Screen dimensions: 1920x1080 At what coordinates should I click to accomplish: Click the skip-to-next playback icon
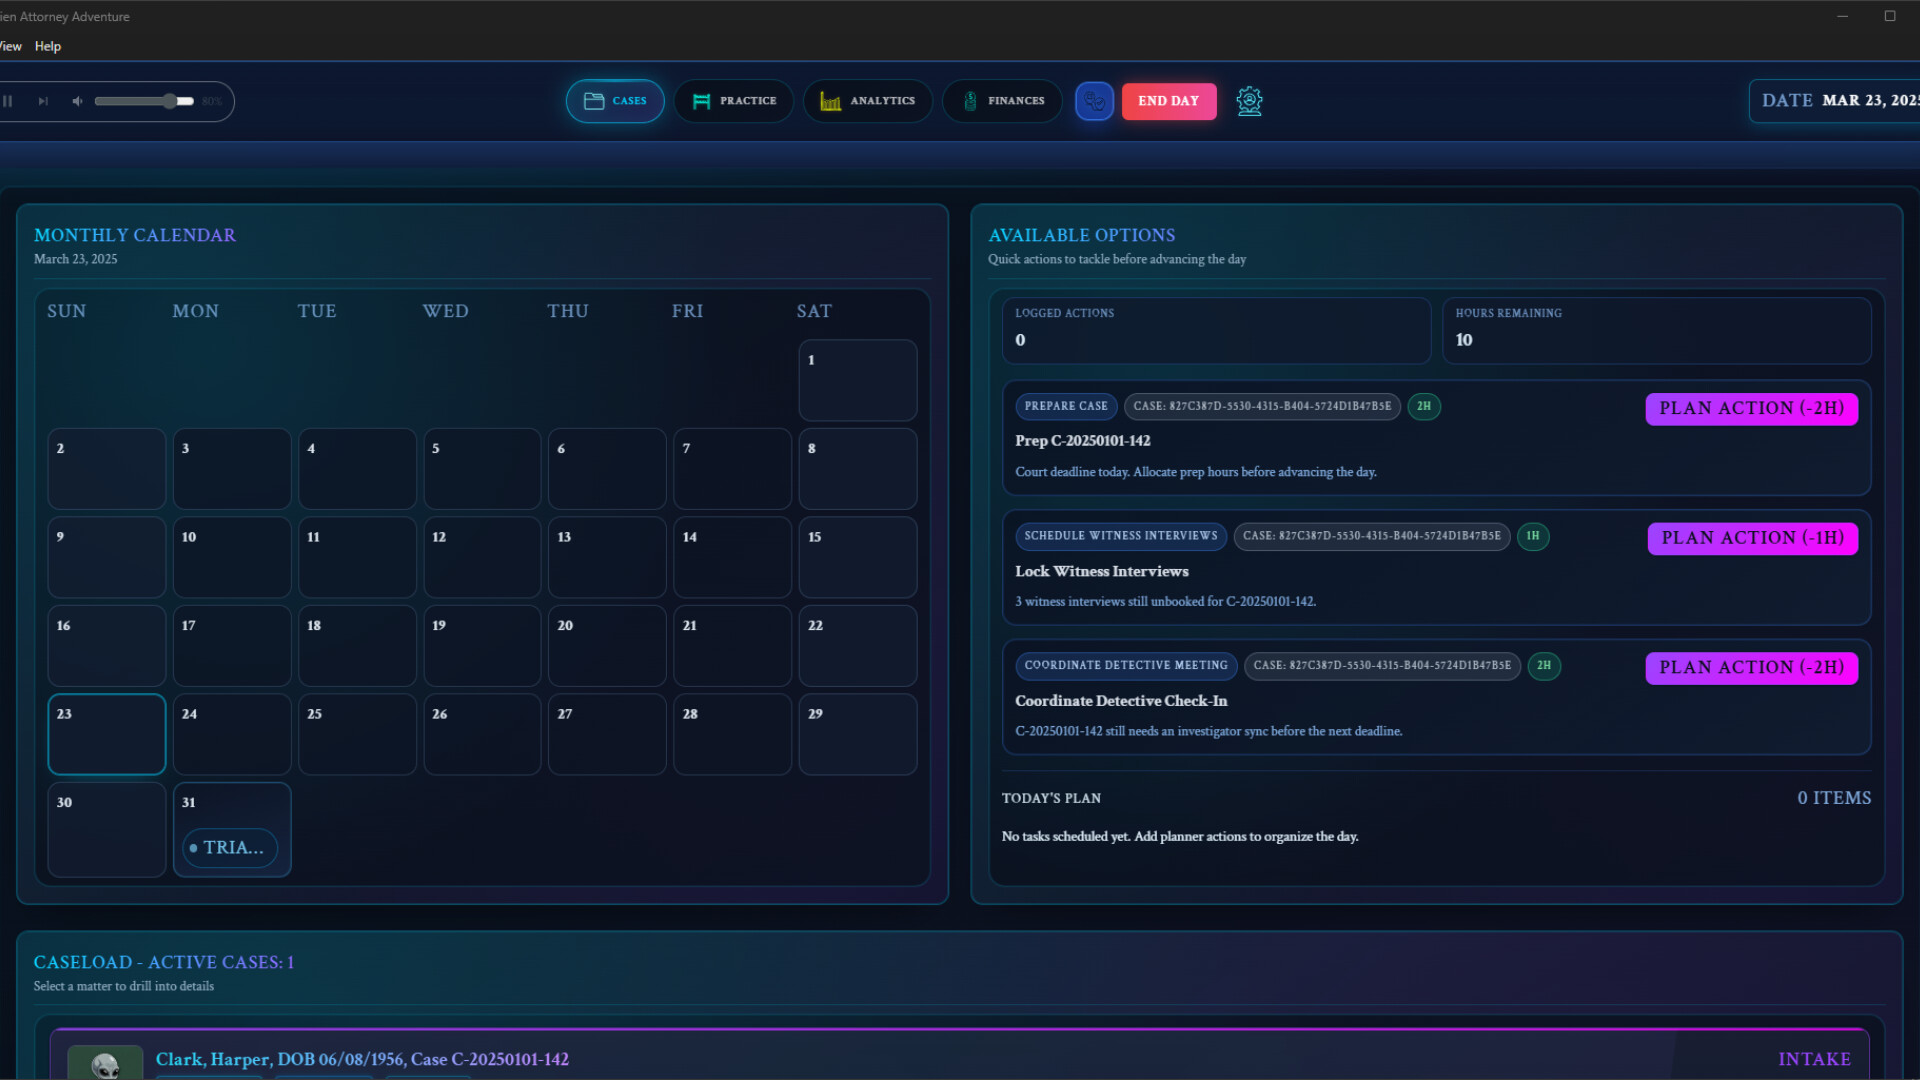tap(43, 101)
